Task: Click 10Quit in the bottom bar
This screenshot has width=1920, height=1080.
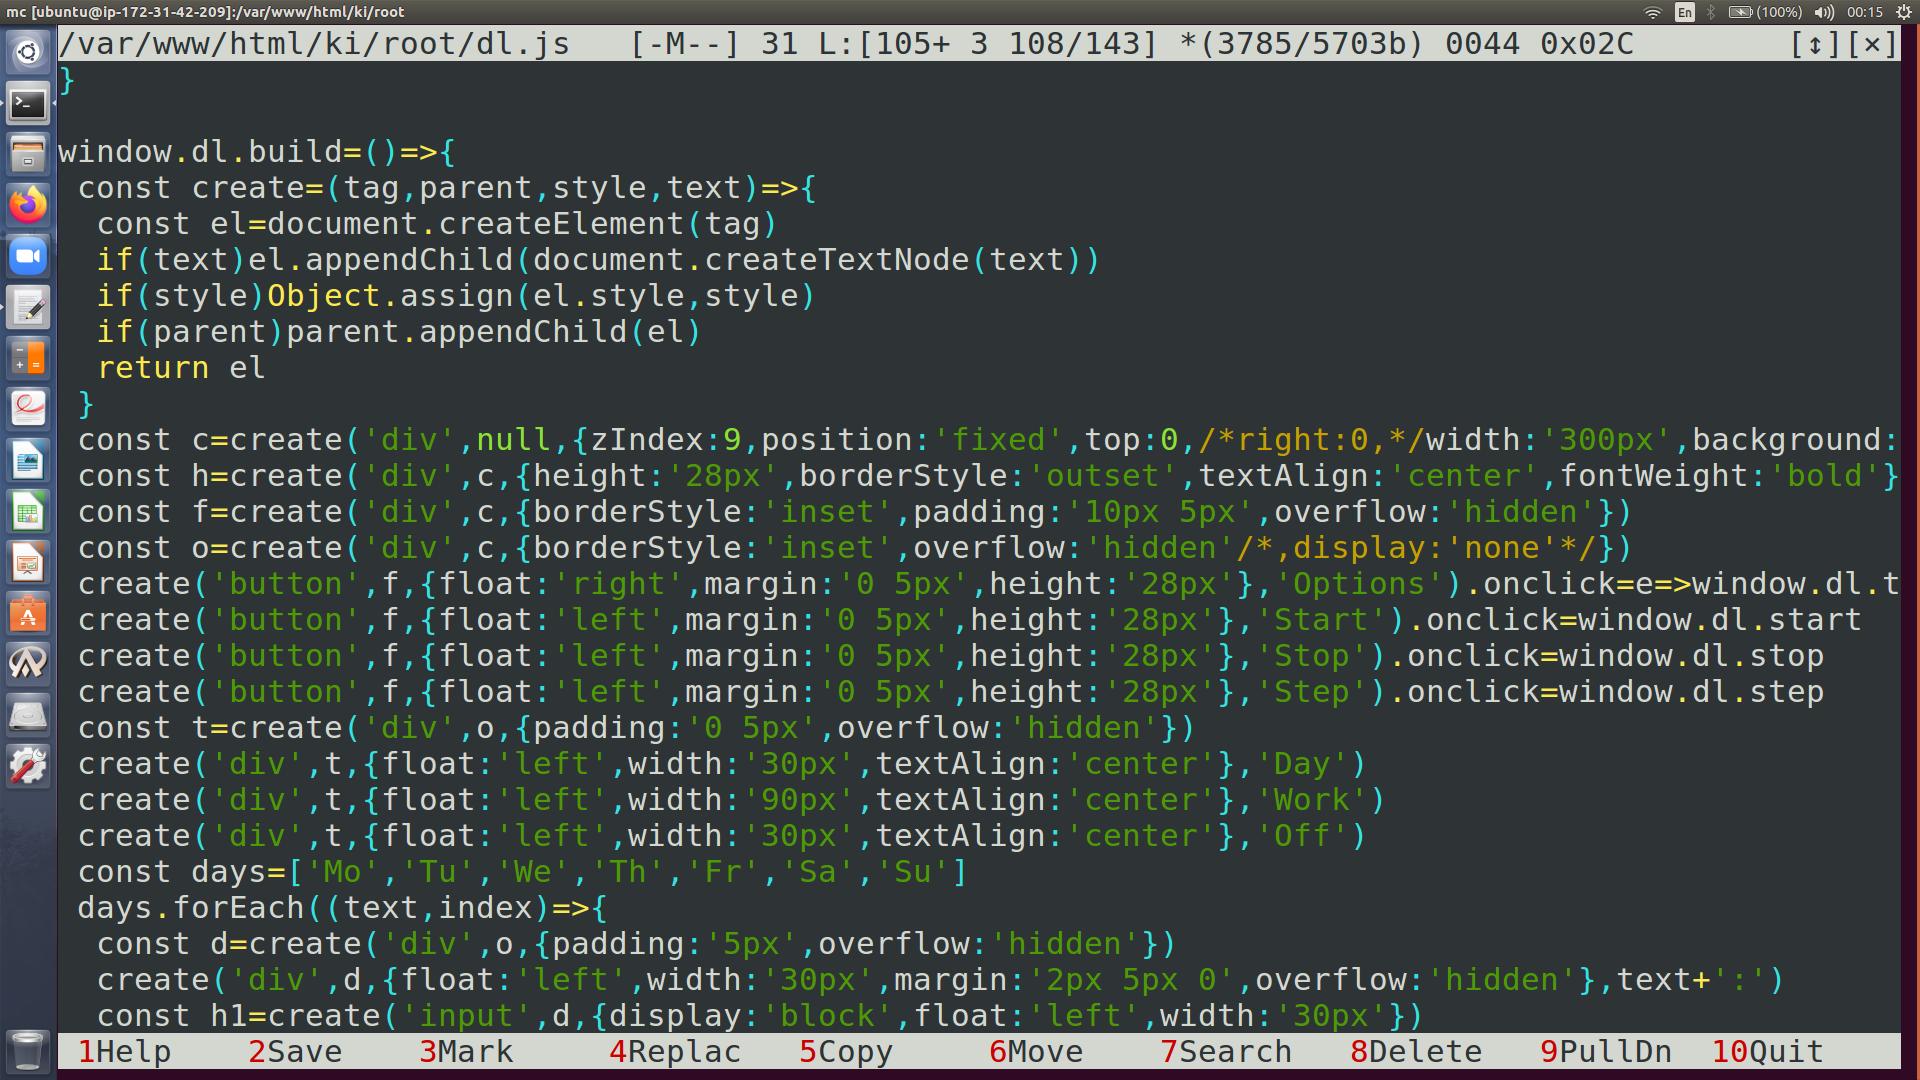Action: (1768, 1052)
